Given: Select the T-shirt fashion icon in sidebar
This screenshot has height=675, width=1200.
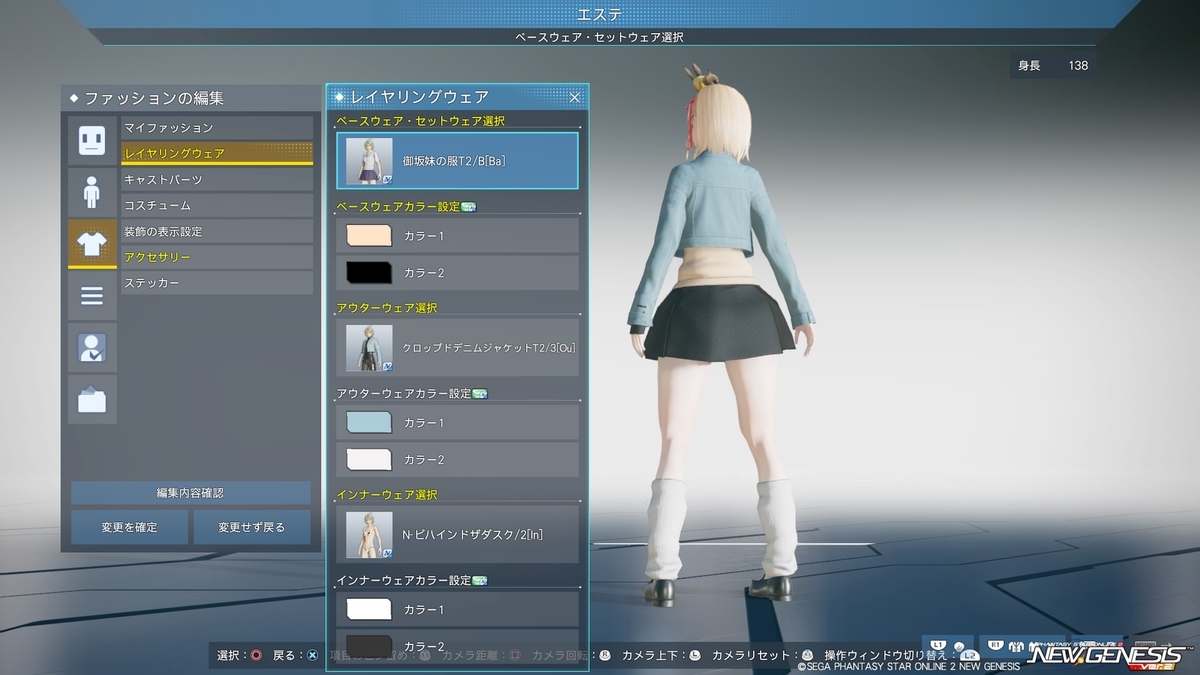Looking at the screenshot, I should click(x=92, y=244).
